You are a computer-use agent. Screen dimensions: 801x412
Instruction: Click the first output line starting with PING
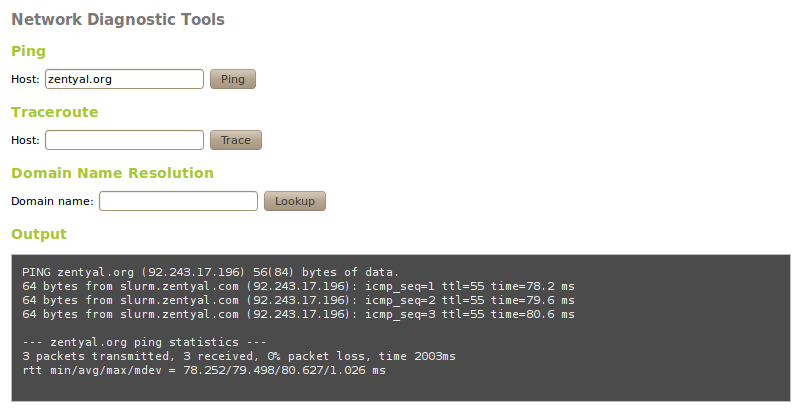[210, 272]
